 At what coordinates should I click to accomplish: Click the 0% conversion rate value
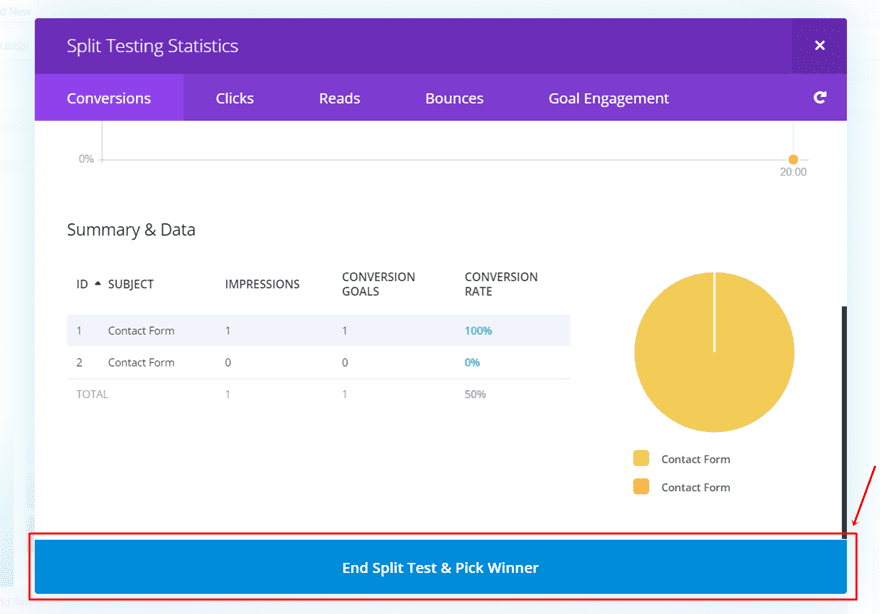pyautogui.click(x=473, y=363)
